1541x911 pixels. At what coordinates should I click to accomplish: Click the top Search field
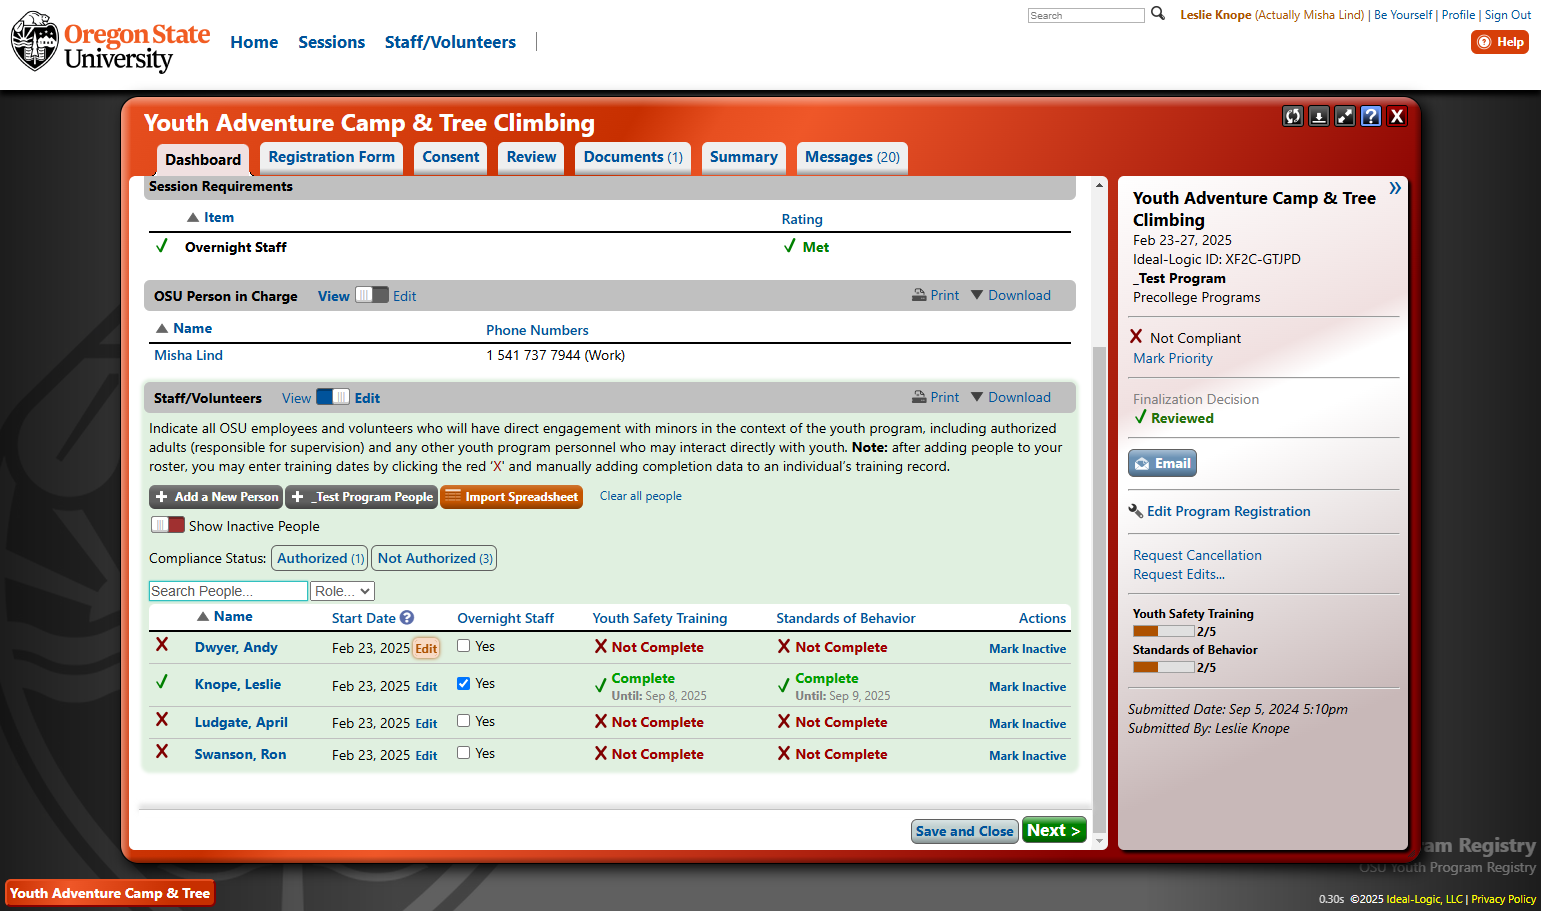[1086, 15]
